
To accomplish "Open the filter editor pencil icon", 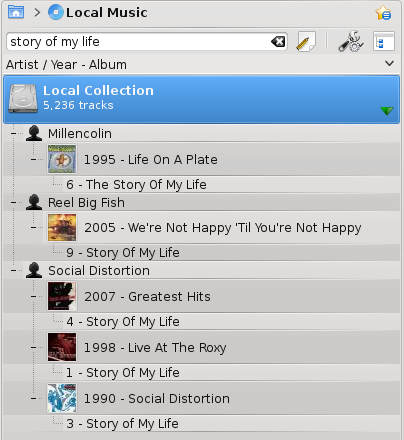I will click(x=306, y=42).
